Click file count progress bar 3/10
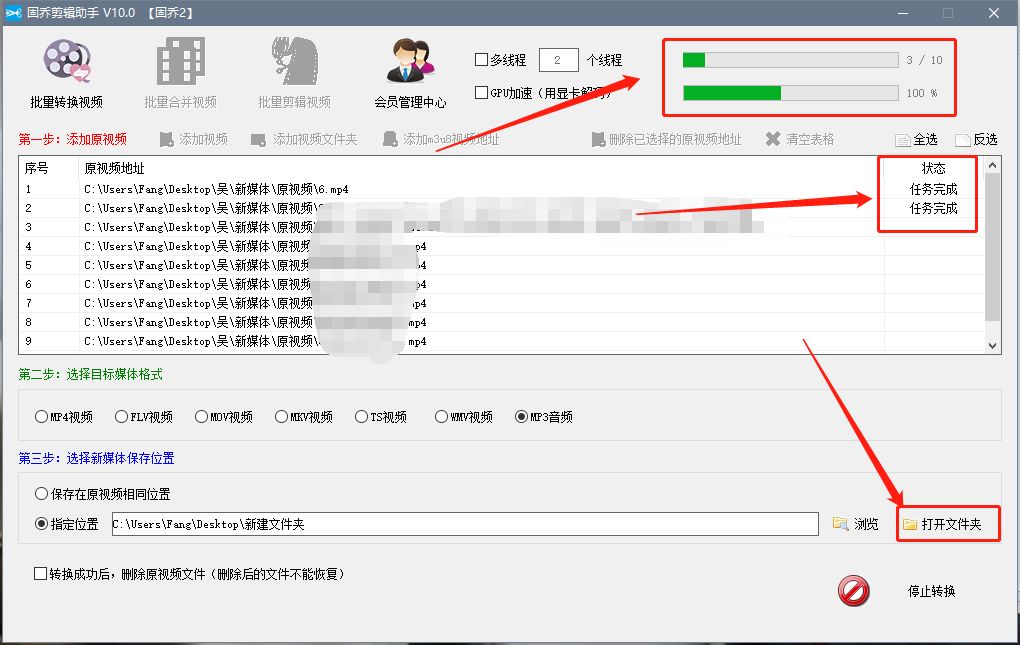The width and height of the screenshot is (1020, 645). [x=790, y=60]
